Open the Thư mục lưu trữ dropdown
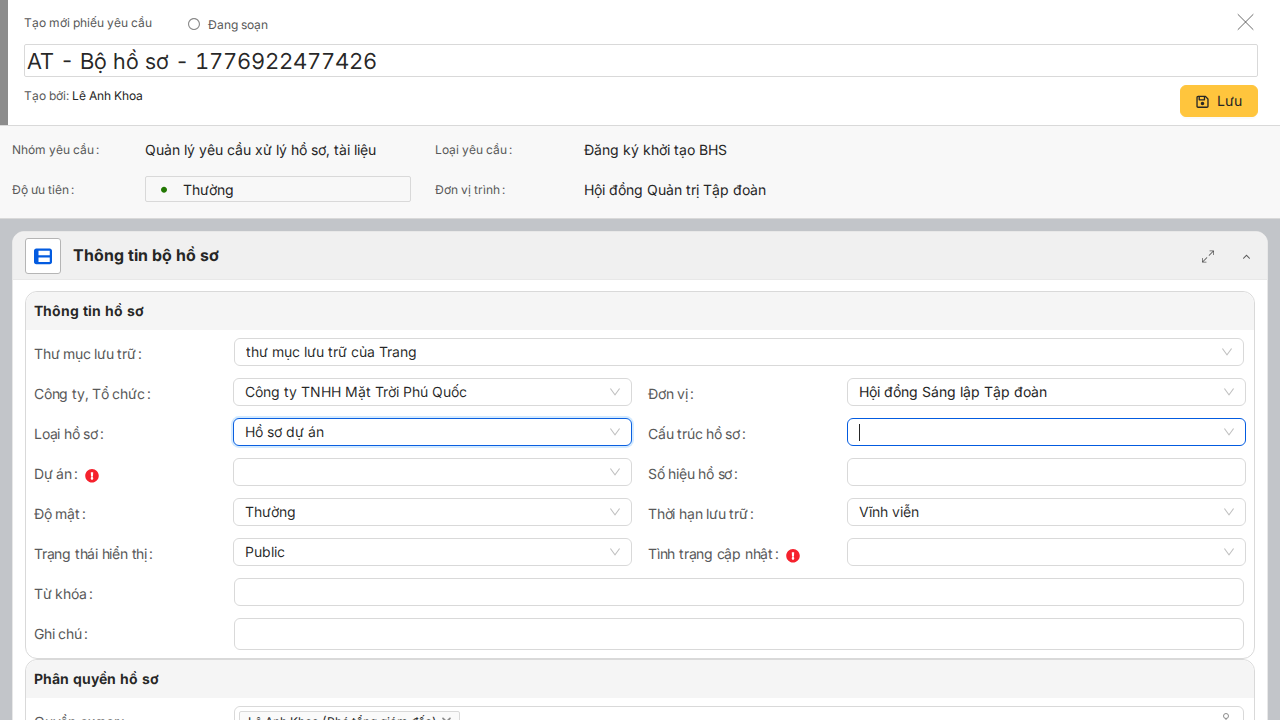The width and height of the screenshot is (1280, 720). coord(738,352)
